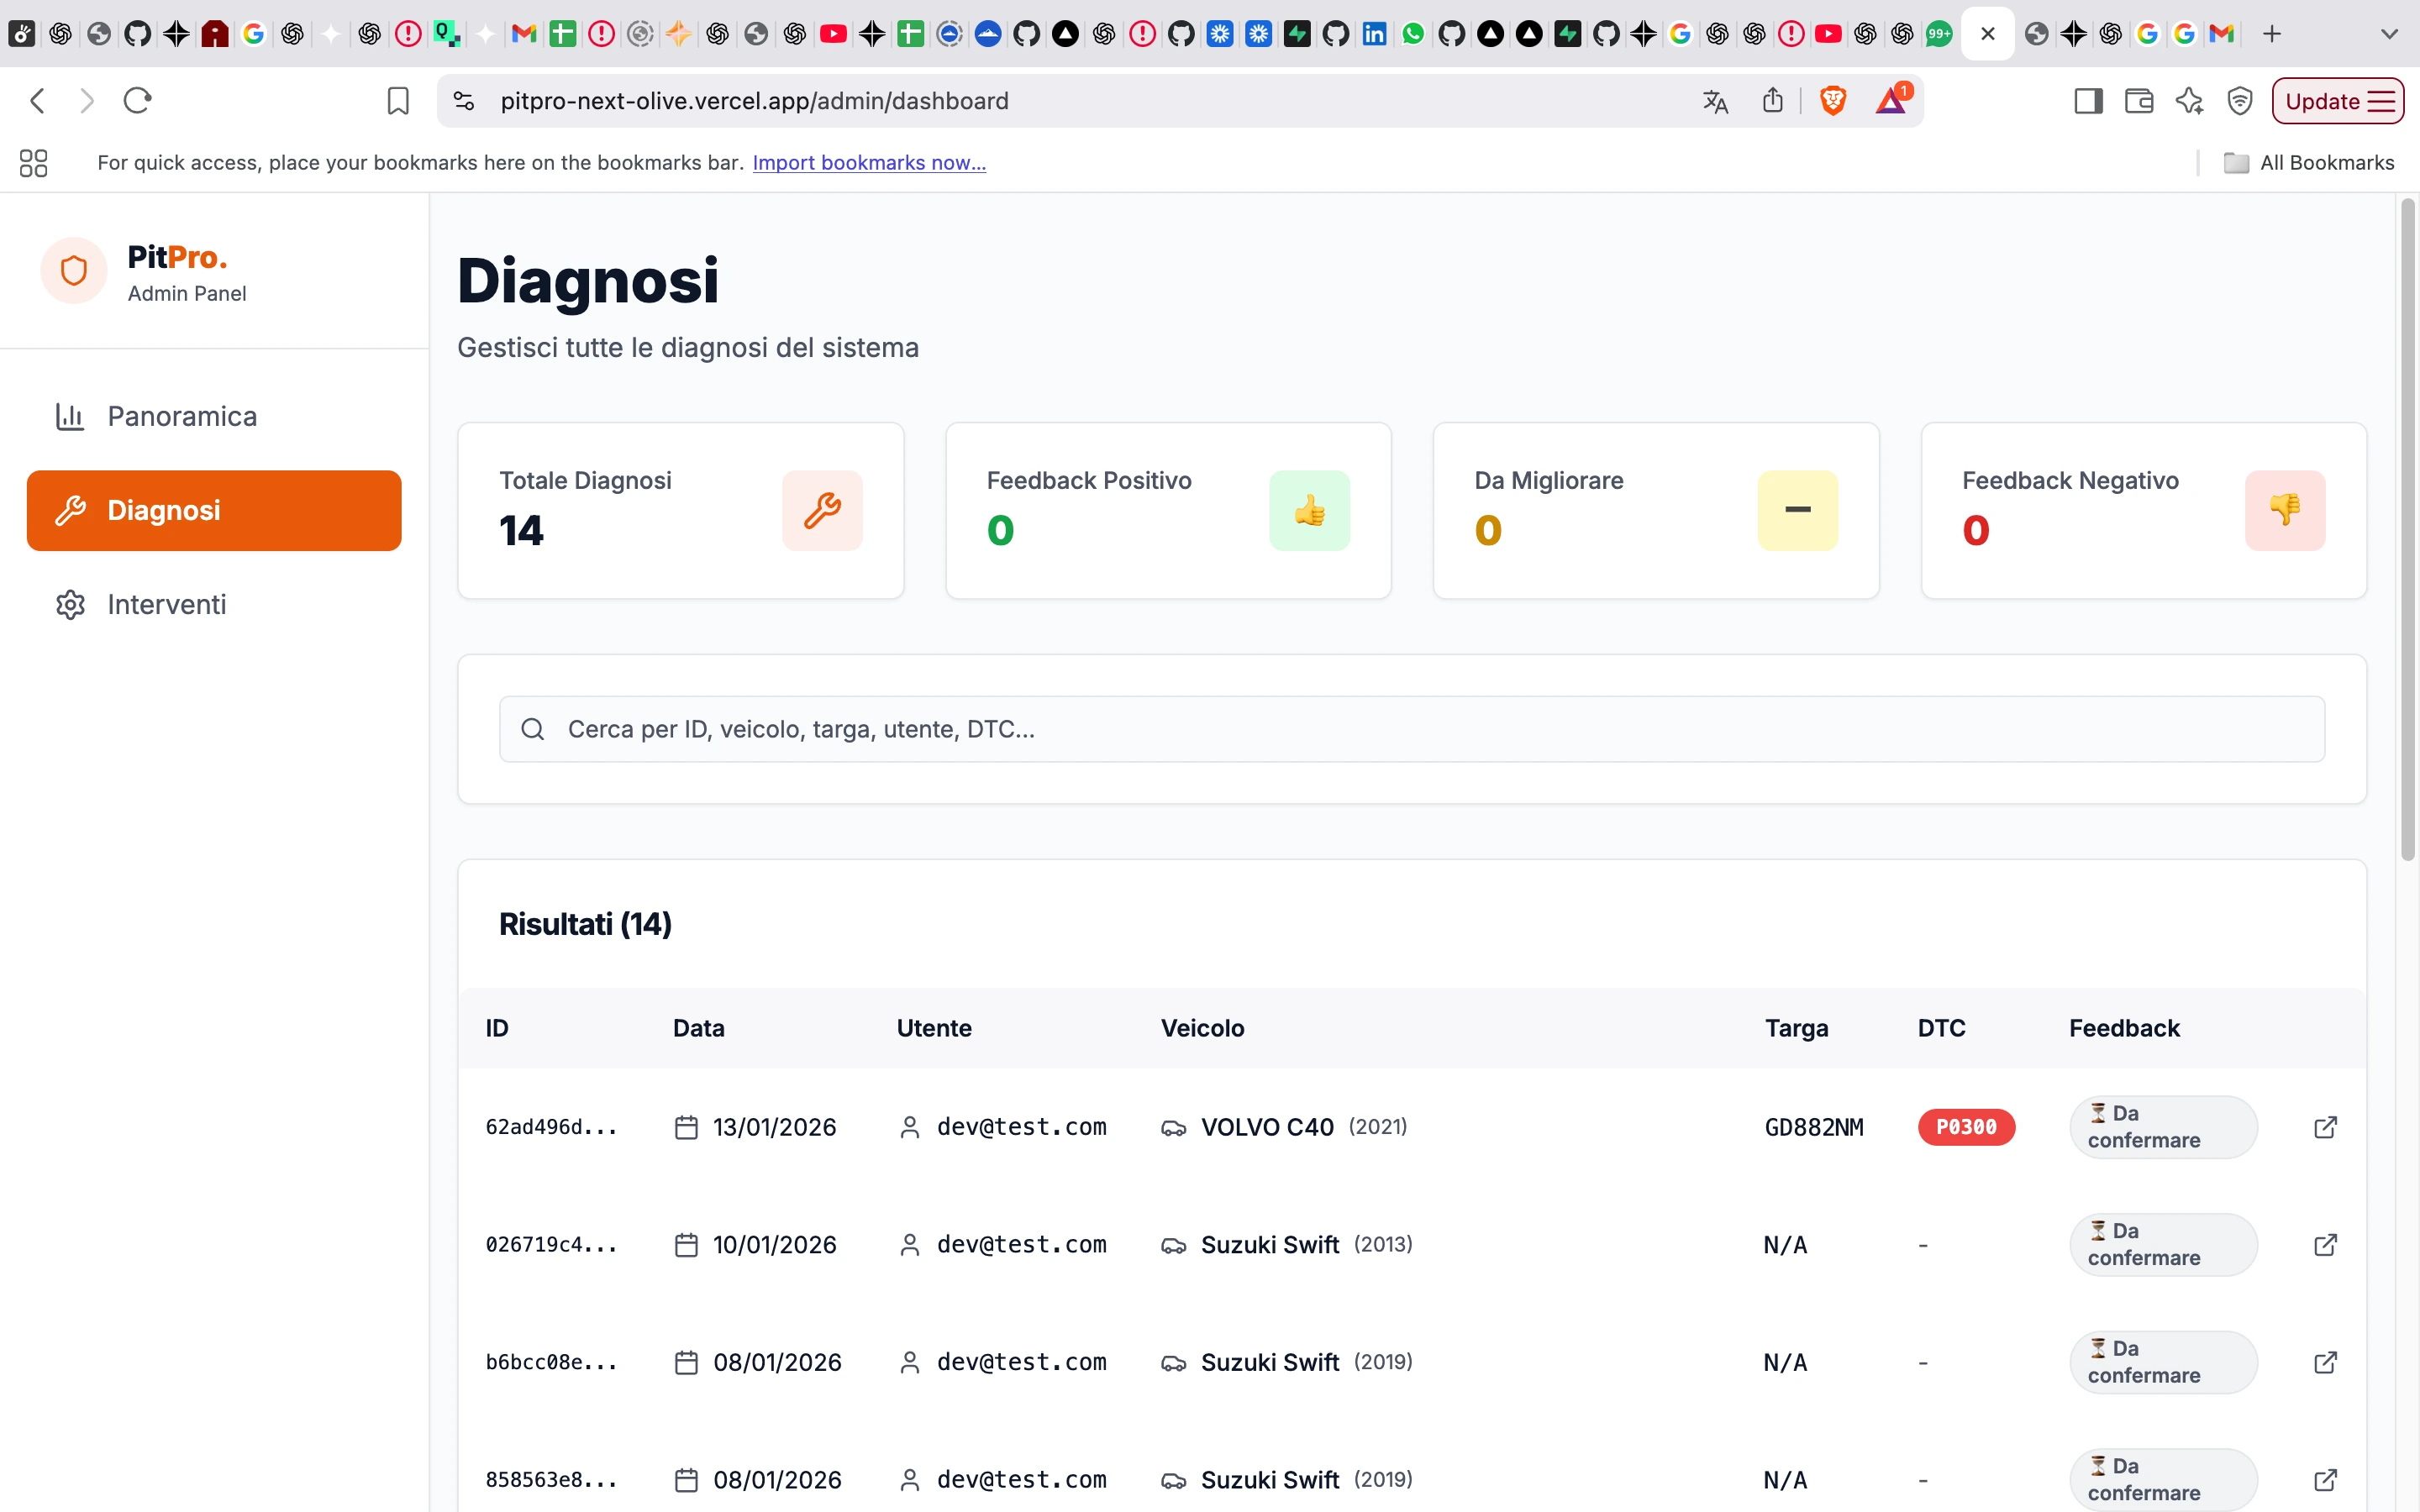Click the Import bookmarks now link
2420x1512 pixels.
(868, 162)
